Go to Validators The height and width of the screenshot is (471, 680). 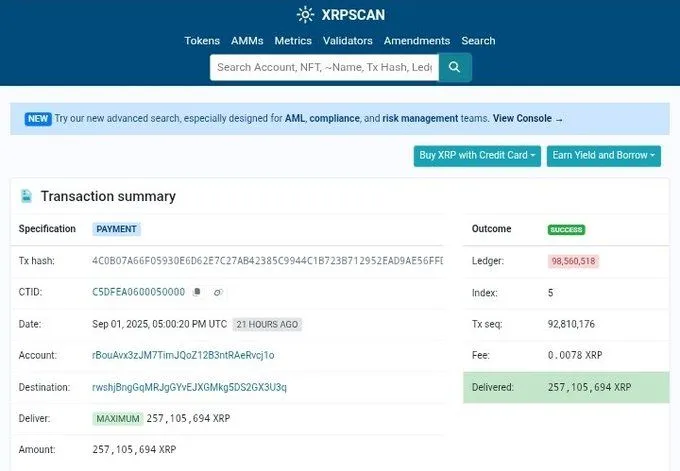(348, 41)
